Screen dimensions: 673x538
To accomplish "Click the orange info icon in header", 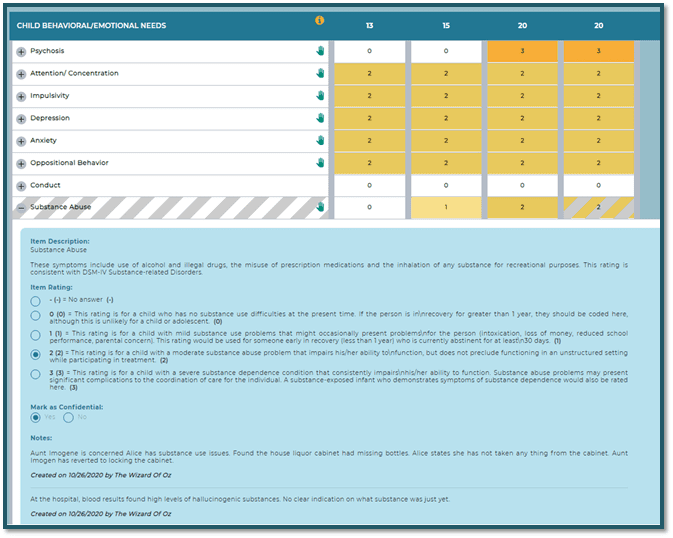I will click(320, 20).
